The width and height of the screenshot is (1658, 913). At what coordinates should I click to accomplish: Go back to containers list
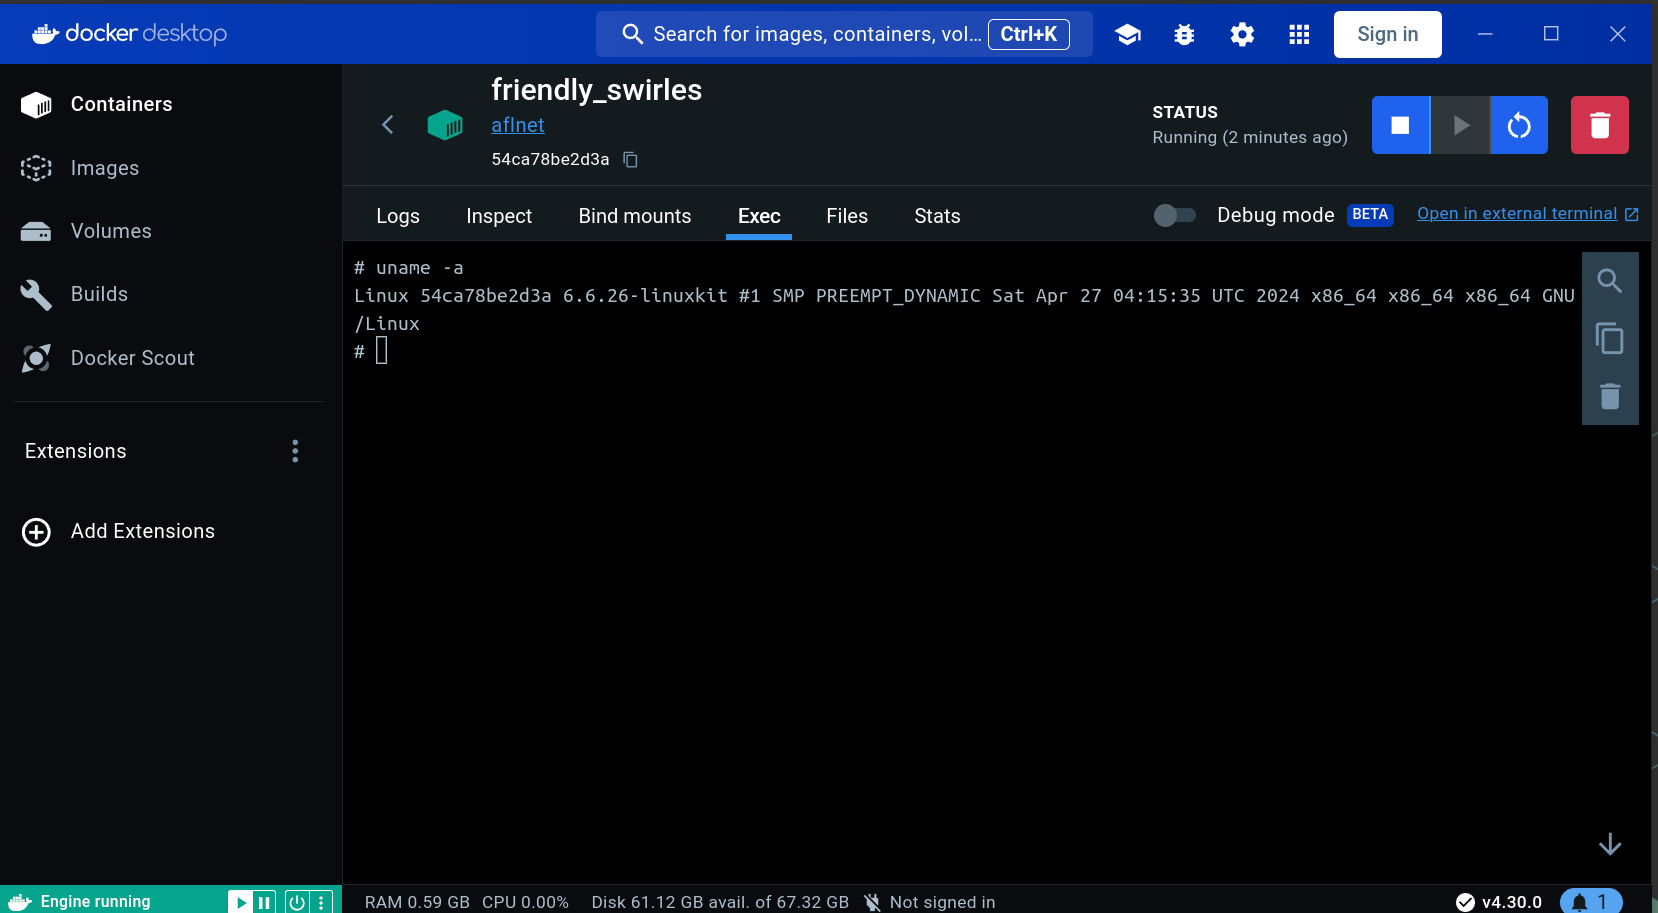pos(388,125)
